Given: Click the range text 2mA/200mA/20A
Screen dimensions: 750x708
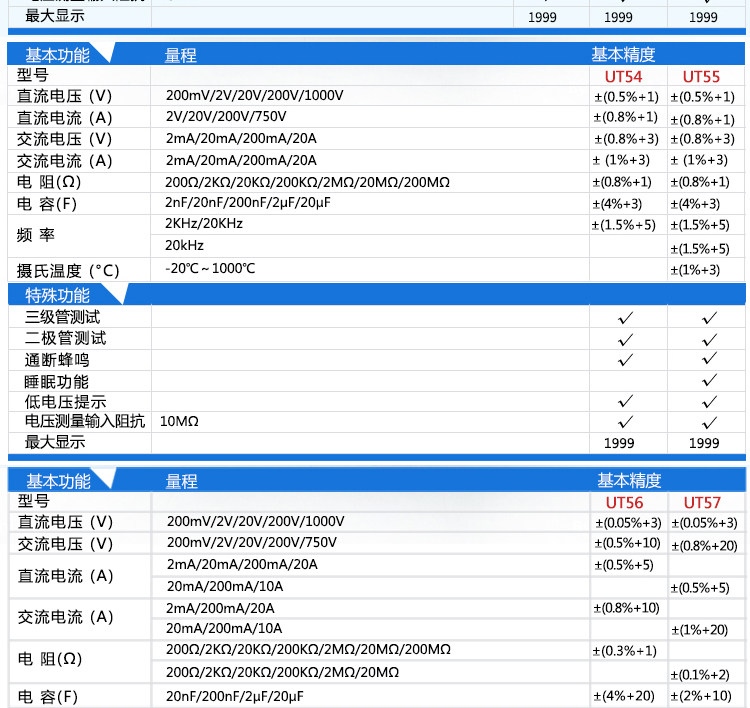Looking at the screenshot, I should (x=220, y=608).
